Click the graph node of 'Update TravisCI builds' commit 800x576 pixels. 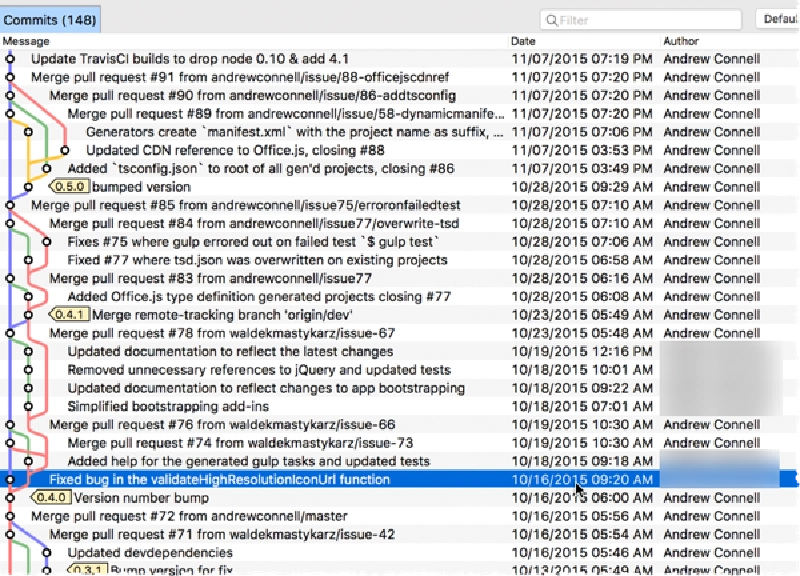10,59
